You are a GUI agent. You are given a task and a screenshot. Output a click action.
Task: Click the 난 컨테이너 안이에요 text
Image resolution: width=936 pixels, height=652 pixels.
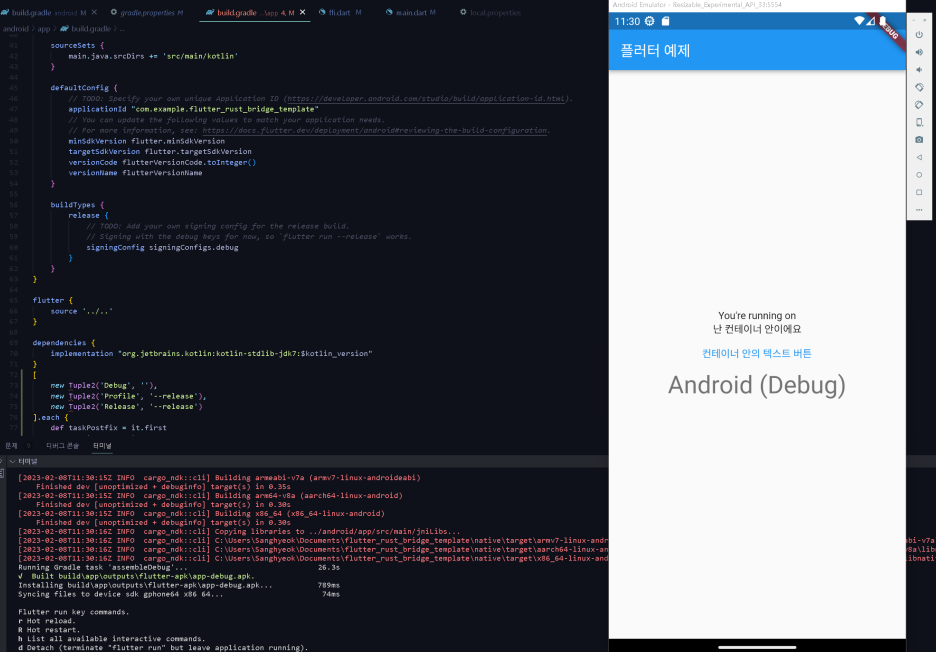click(x=756, y=329)
